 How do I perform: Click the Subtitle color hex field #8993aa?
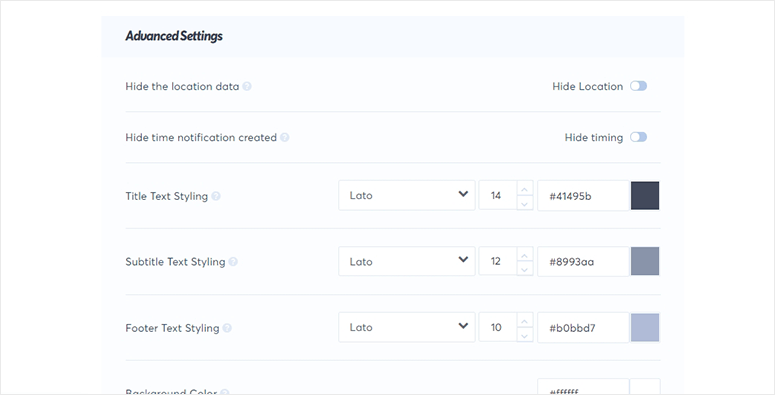pos(583,262)
